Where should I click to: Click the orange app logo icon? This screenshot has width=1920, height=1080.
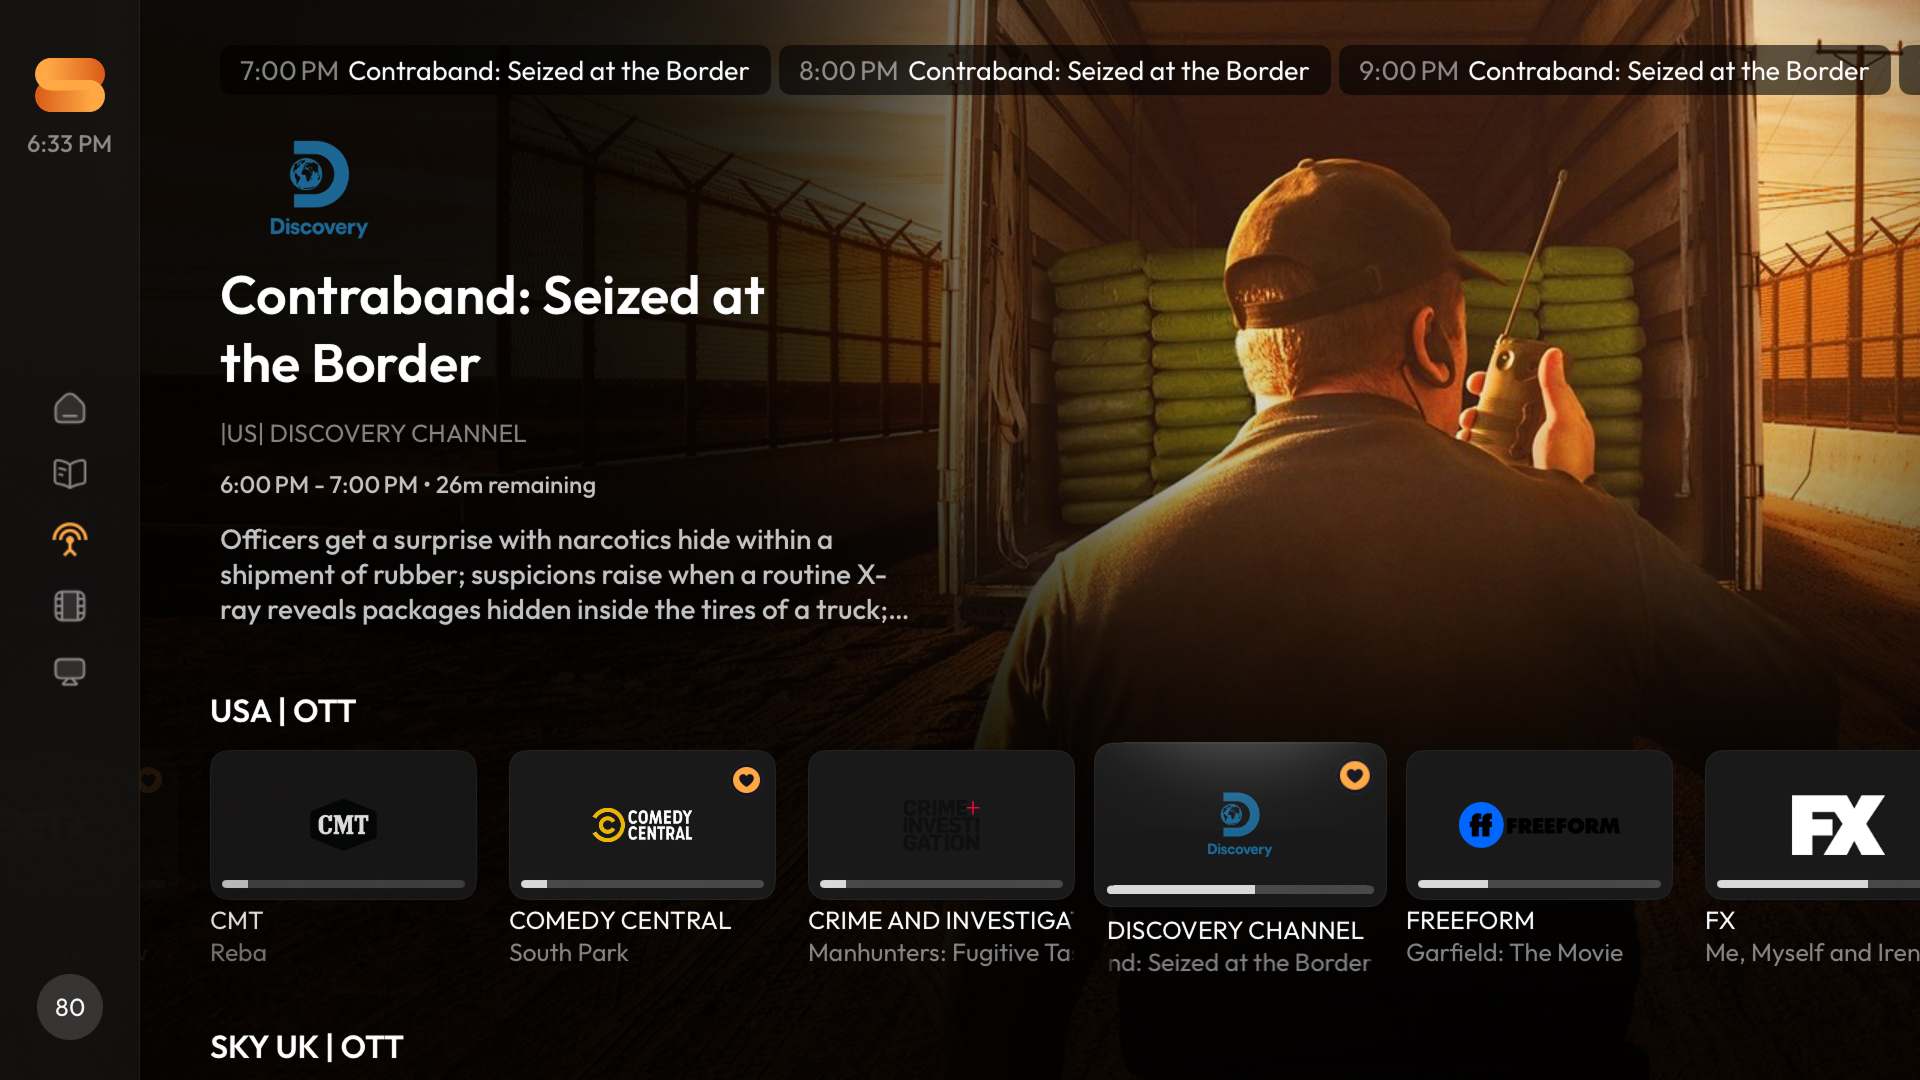pyautogui.click(x=69, y=85)
